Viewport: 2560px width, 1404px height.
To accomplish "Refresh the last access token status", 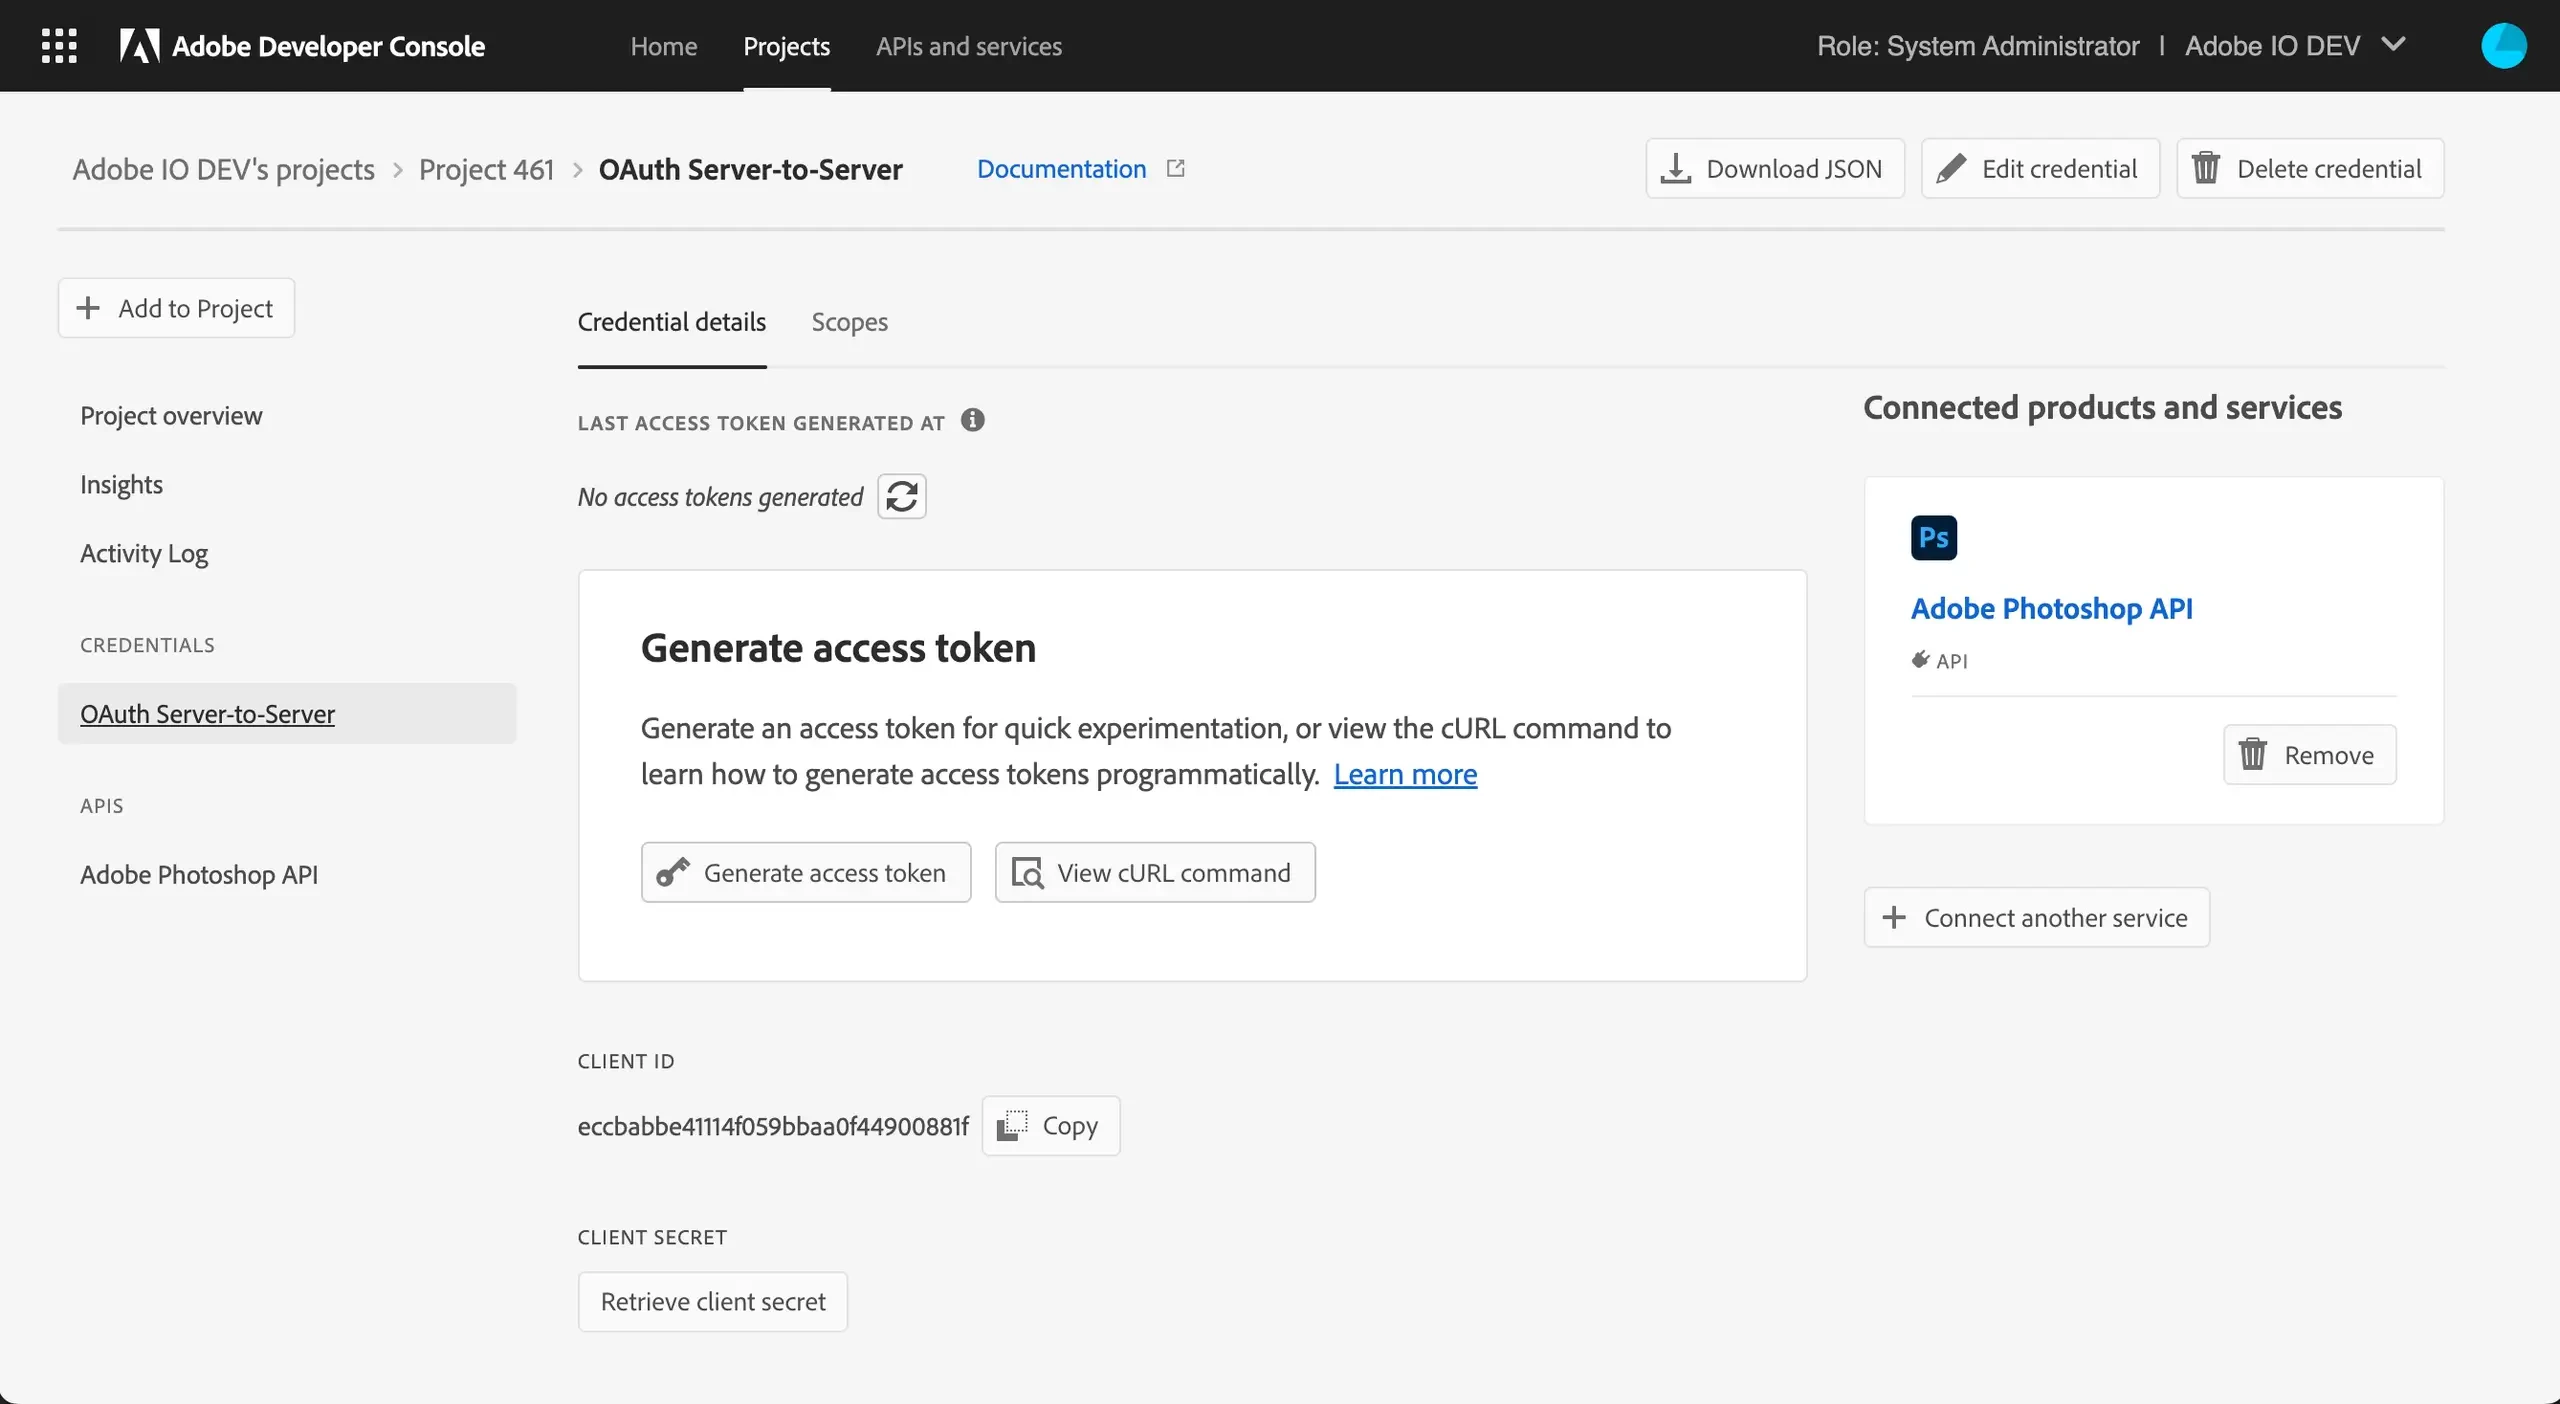I will coord(901,496).
